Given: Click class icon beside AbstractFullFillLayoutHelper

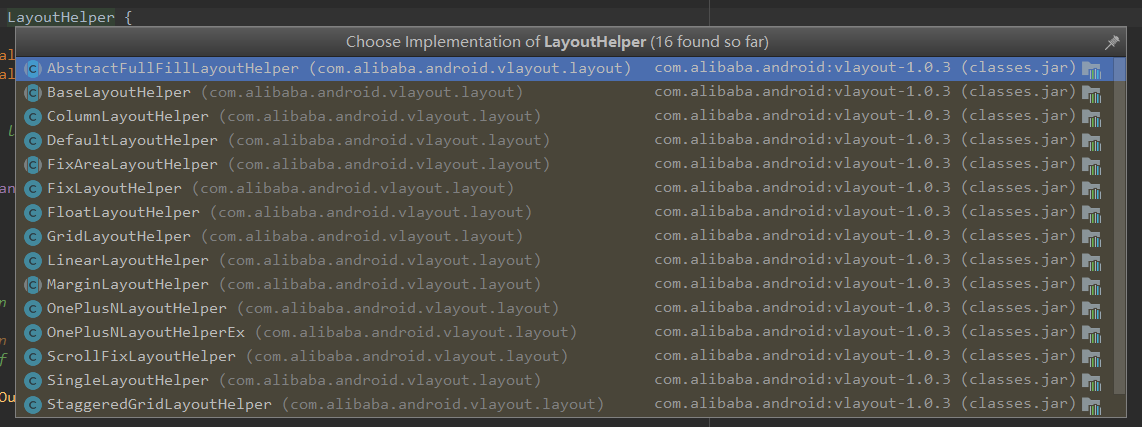Looking at the screenshot, I should click(x=32, y=69).
